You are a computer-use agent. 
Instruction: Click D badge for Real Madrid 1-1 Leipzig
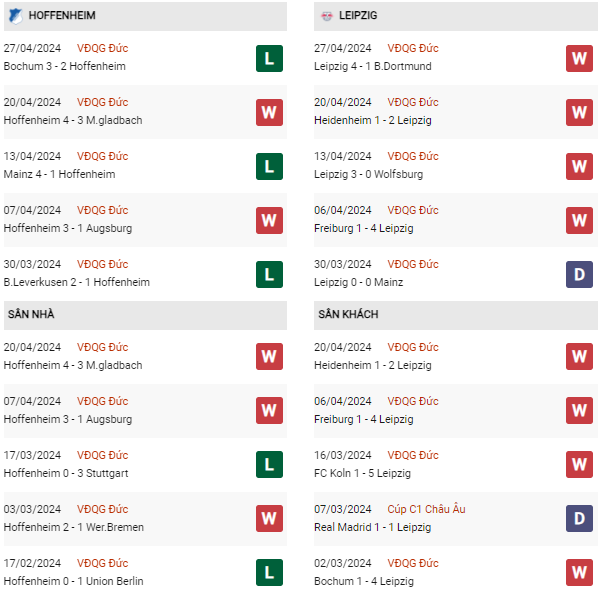pos(579,518)
